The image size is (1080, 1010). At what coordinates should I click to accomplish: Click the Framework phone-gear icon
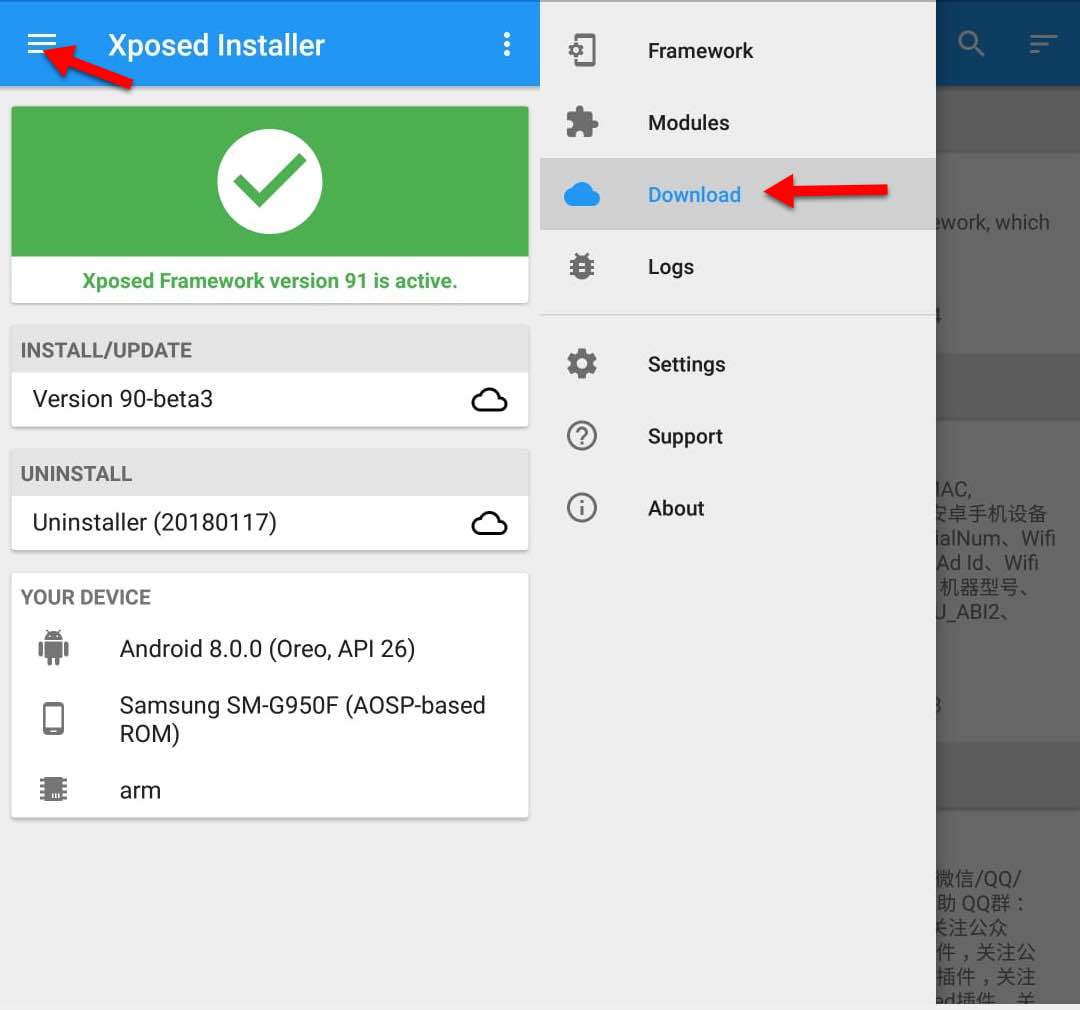582,50
